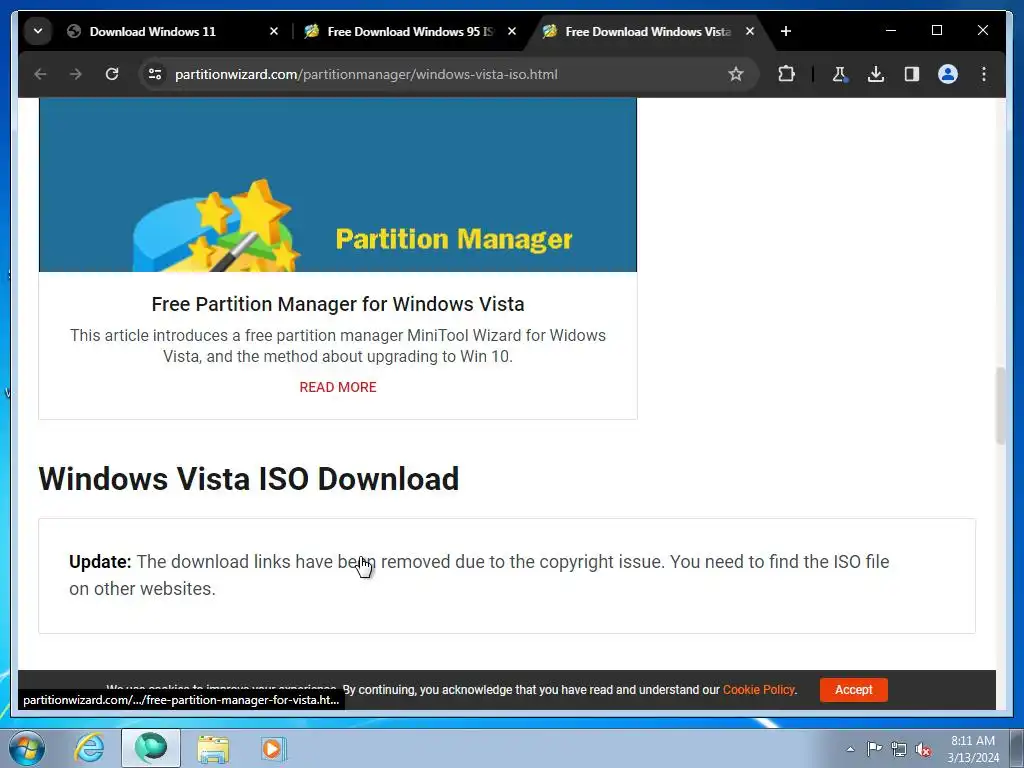
Task: Show hidden system tray icons
Action: [850, 749]
